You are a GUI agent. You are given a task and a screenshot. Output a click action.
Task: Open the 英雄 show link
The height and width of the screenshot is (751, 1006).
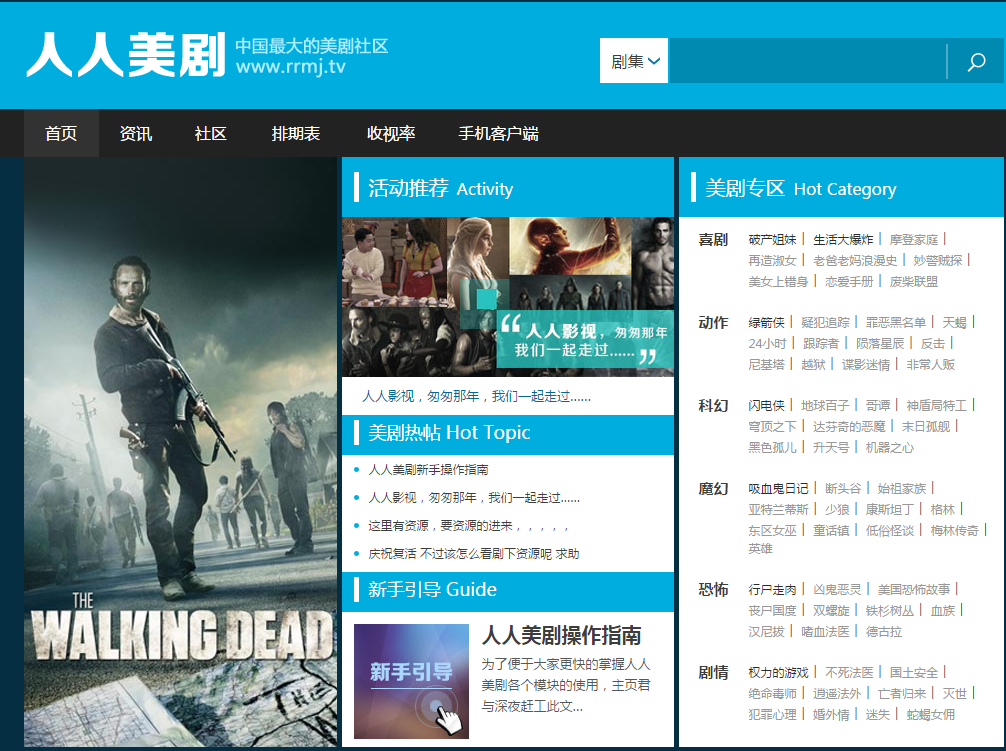(x=760, y=549)
